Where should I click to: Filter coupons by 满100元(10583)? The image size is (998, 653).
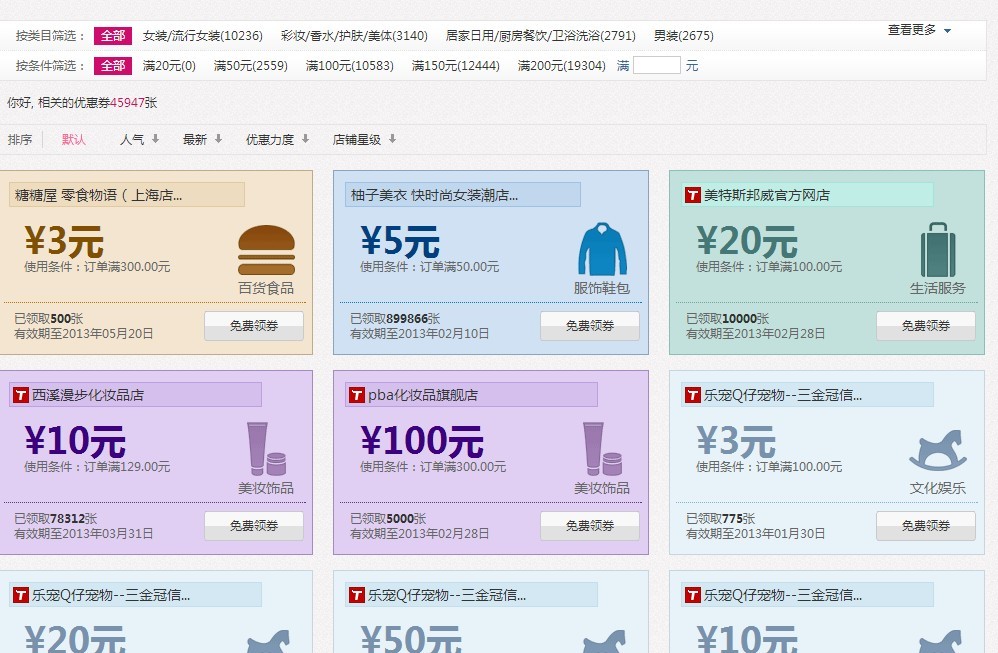click(x=349, y=66)
